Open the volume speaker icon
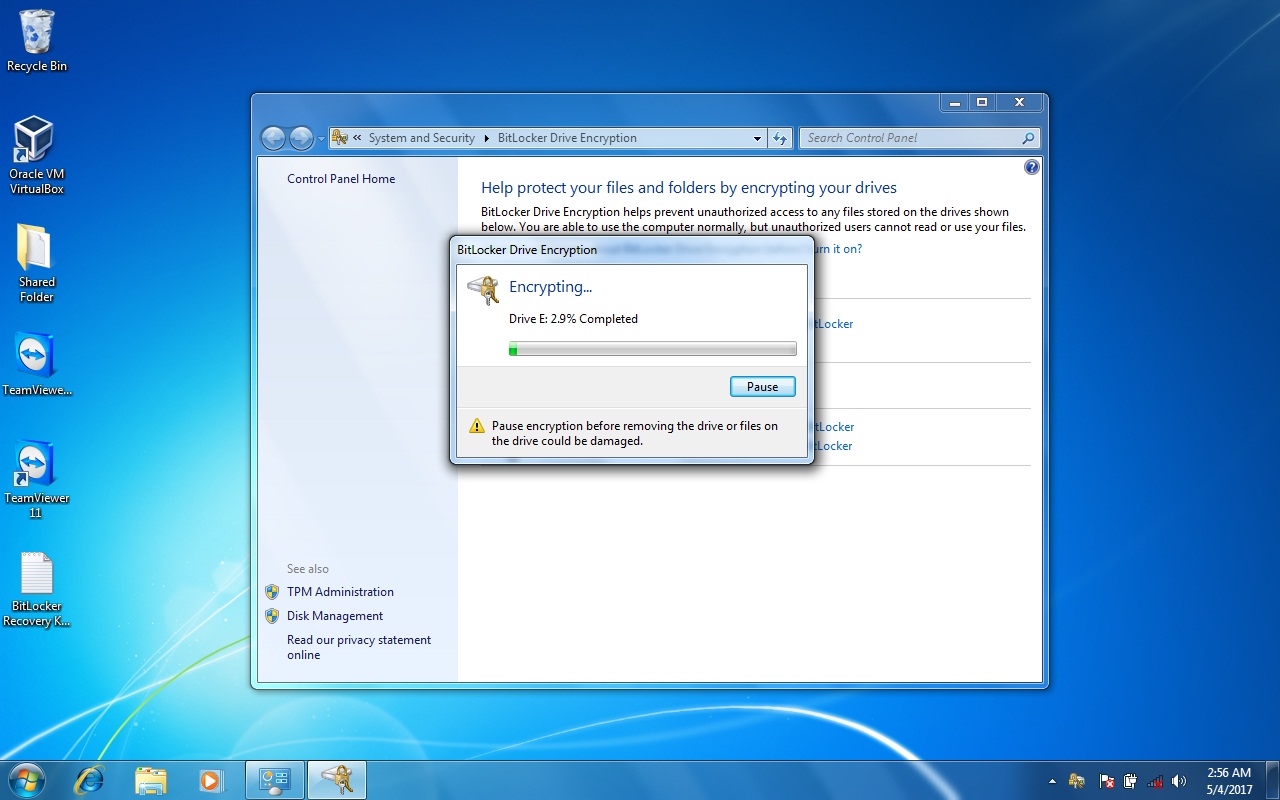The height and width of the screenshot is (800, 1280). point(1179,781)
